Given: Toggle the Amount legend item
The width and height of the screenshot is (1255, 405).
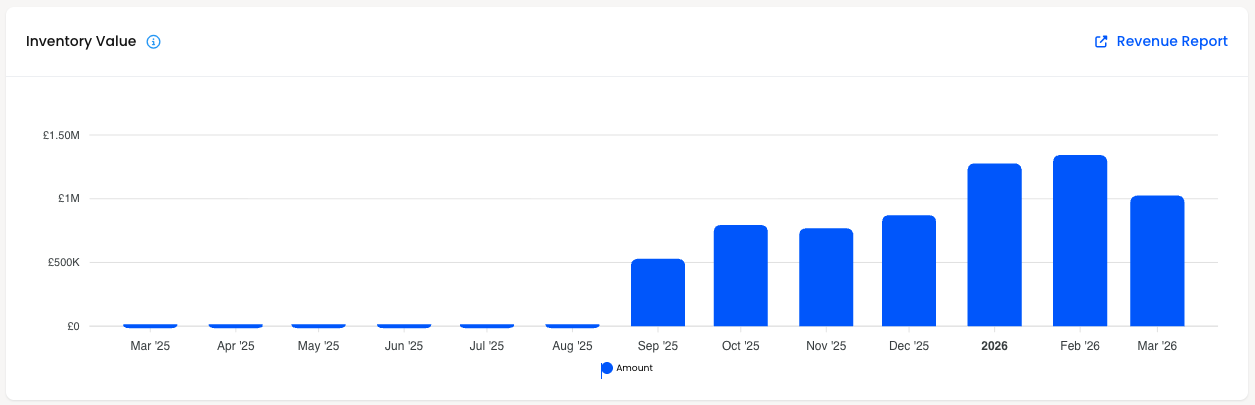Looking at the screenshot, I should [627, 369].
